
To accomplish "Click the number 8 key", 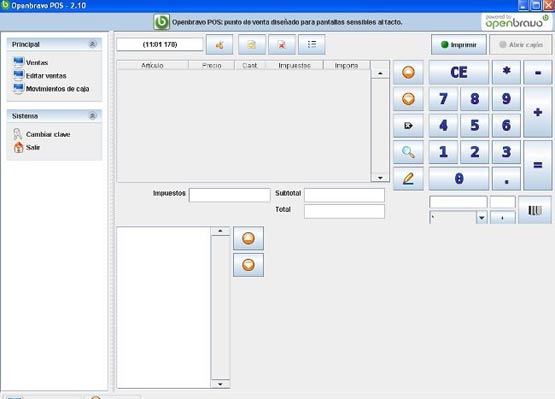I will (475, 99).
